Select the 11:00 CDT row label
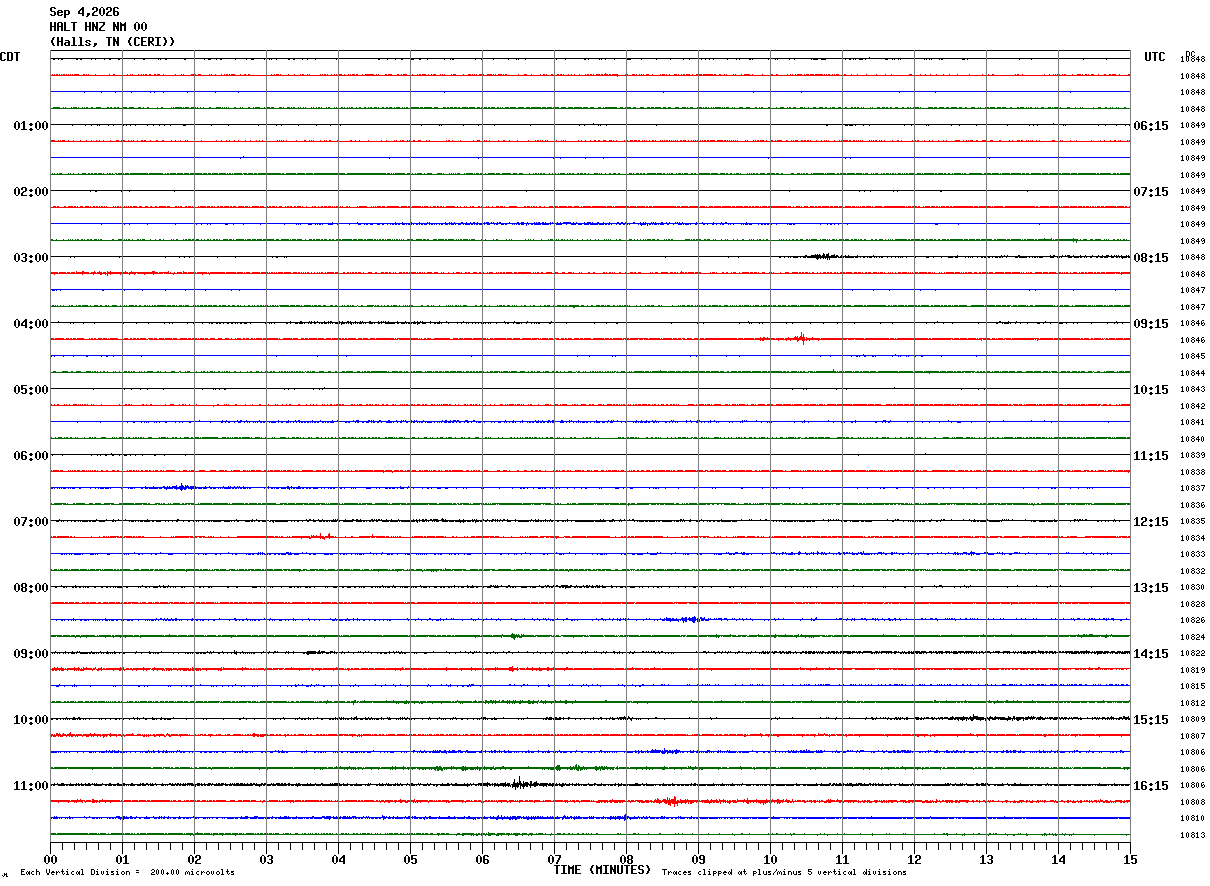The height and width of the screenshot is (886, 1210). tap(30, 786)
